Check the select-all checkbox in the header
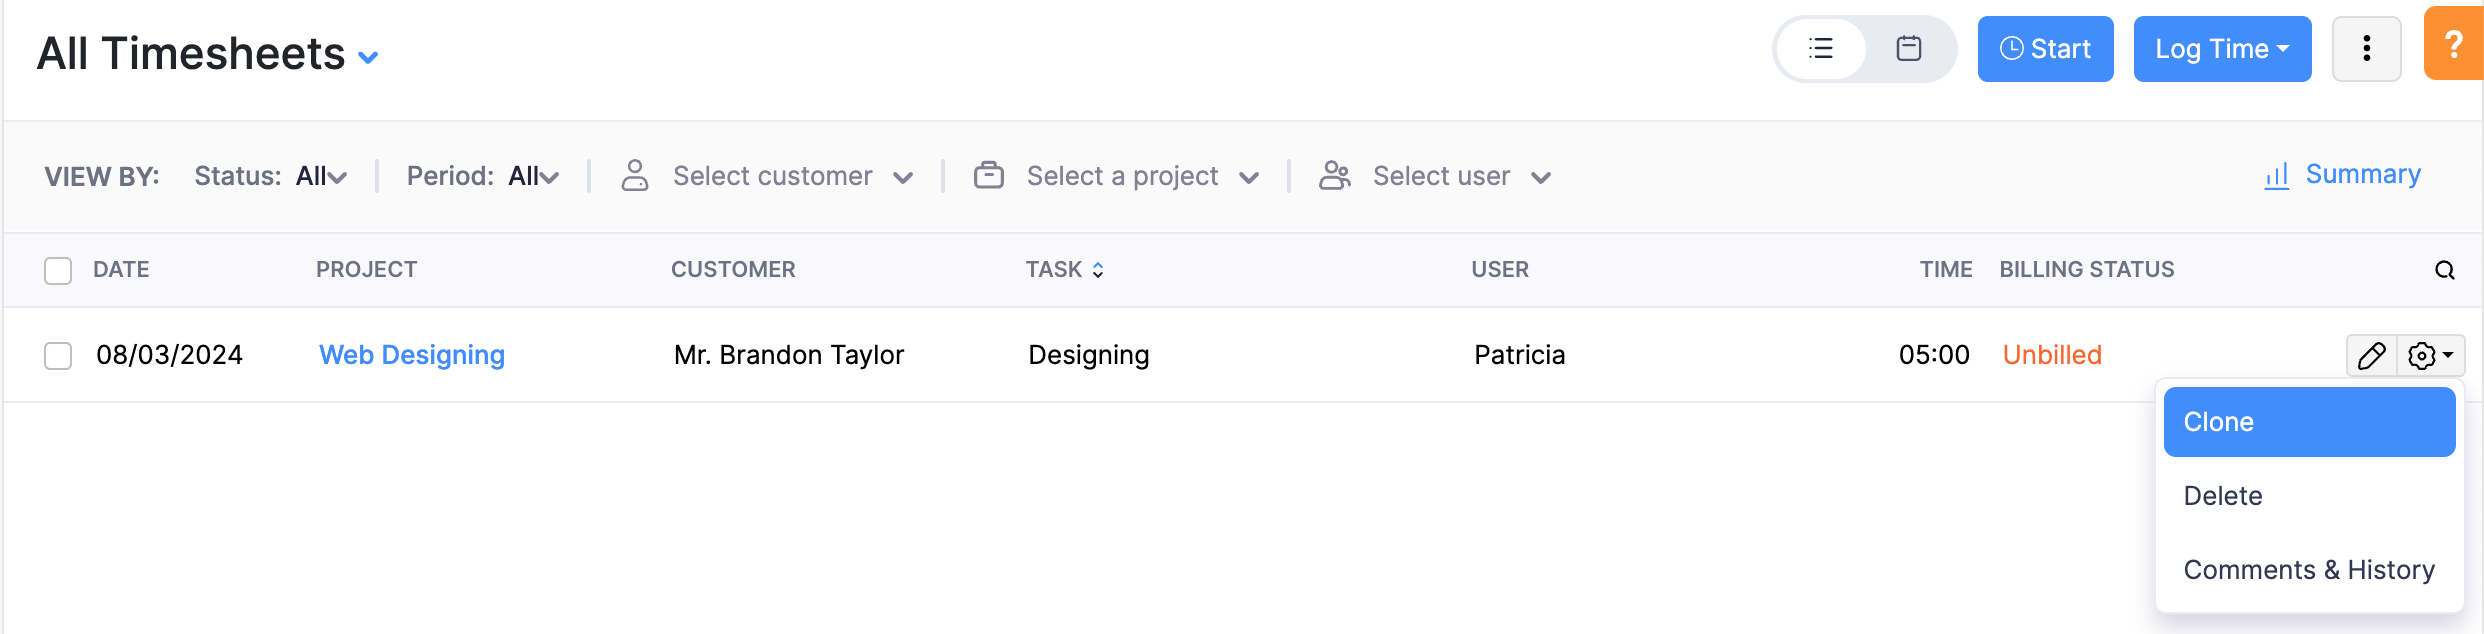The width and height of the screenshot is (2484, 634). (x=57, y=269)
